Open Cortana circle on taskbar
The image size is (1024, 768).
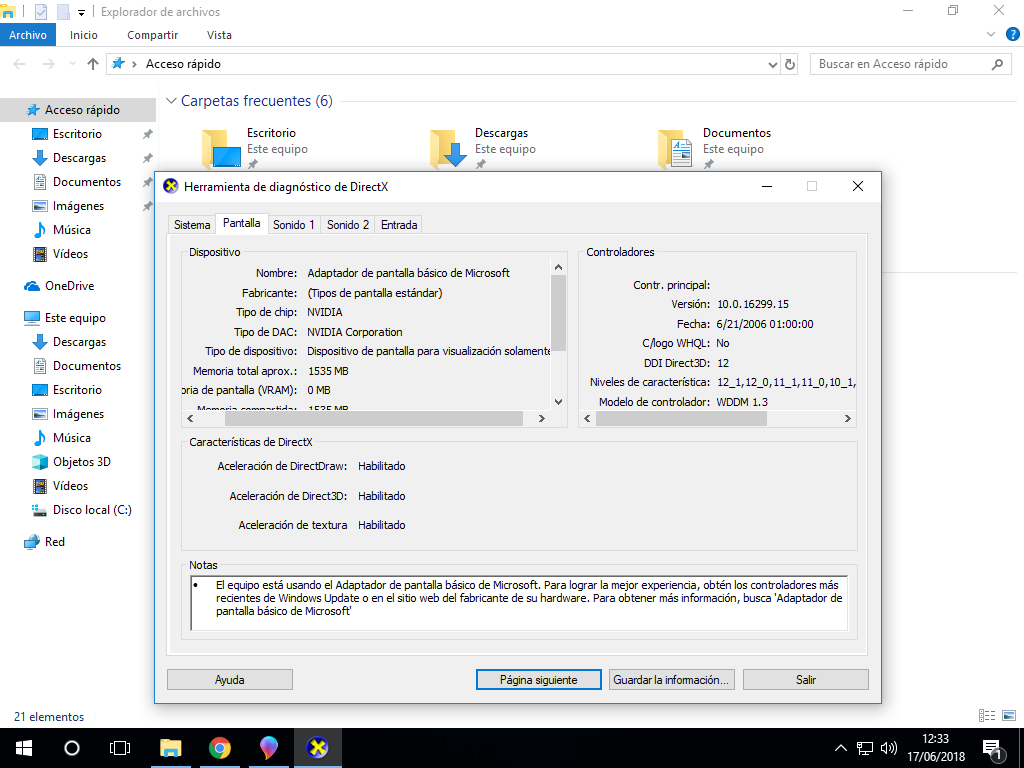point(72,748)
